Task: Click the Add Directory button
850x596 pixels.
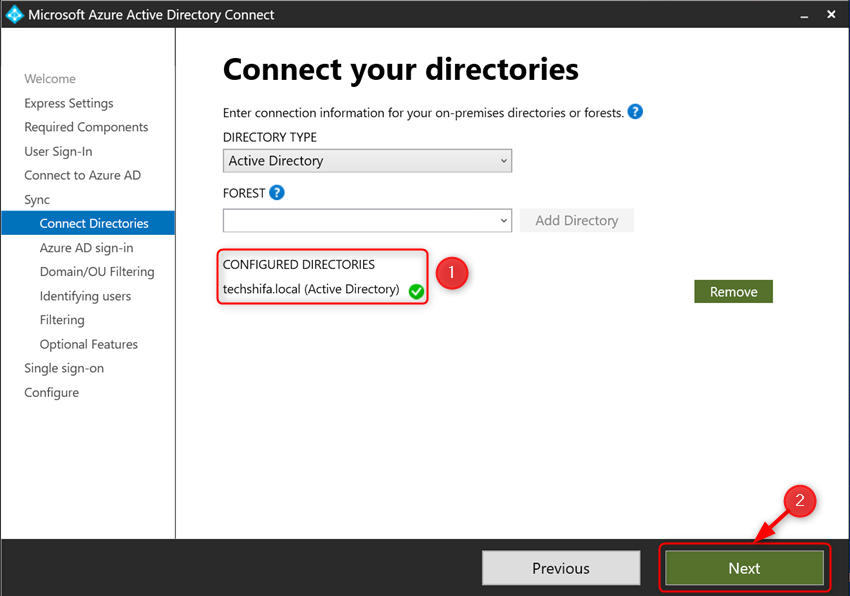Action: (x=576, y=219)
